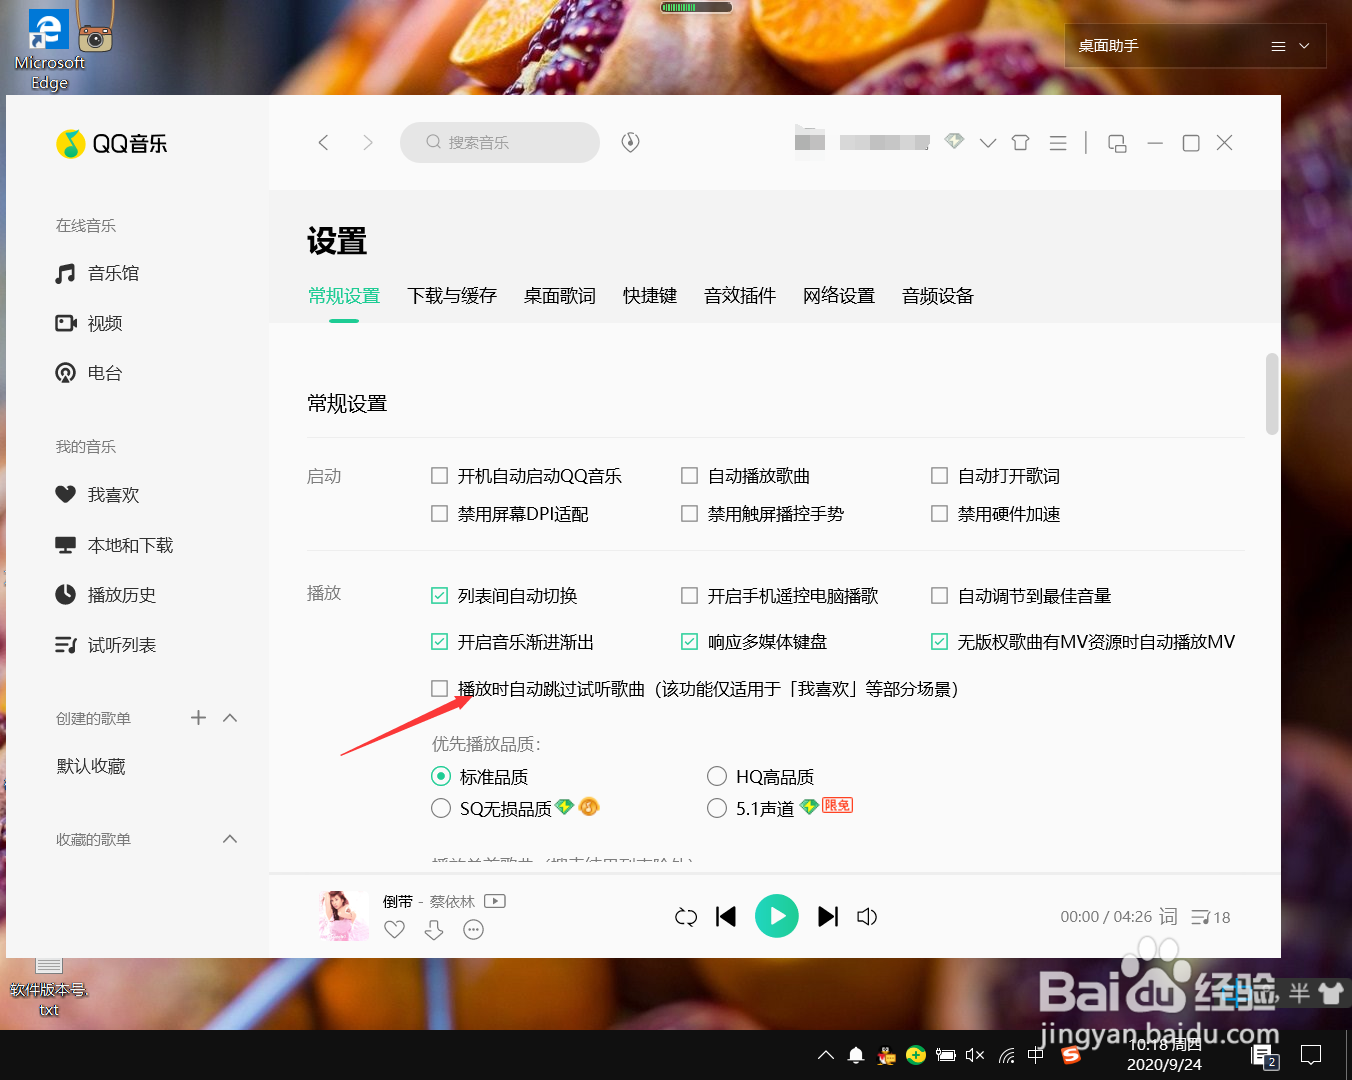Select SQ无损品质 radio button

[x=441, y=808]
